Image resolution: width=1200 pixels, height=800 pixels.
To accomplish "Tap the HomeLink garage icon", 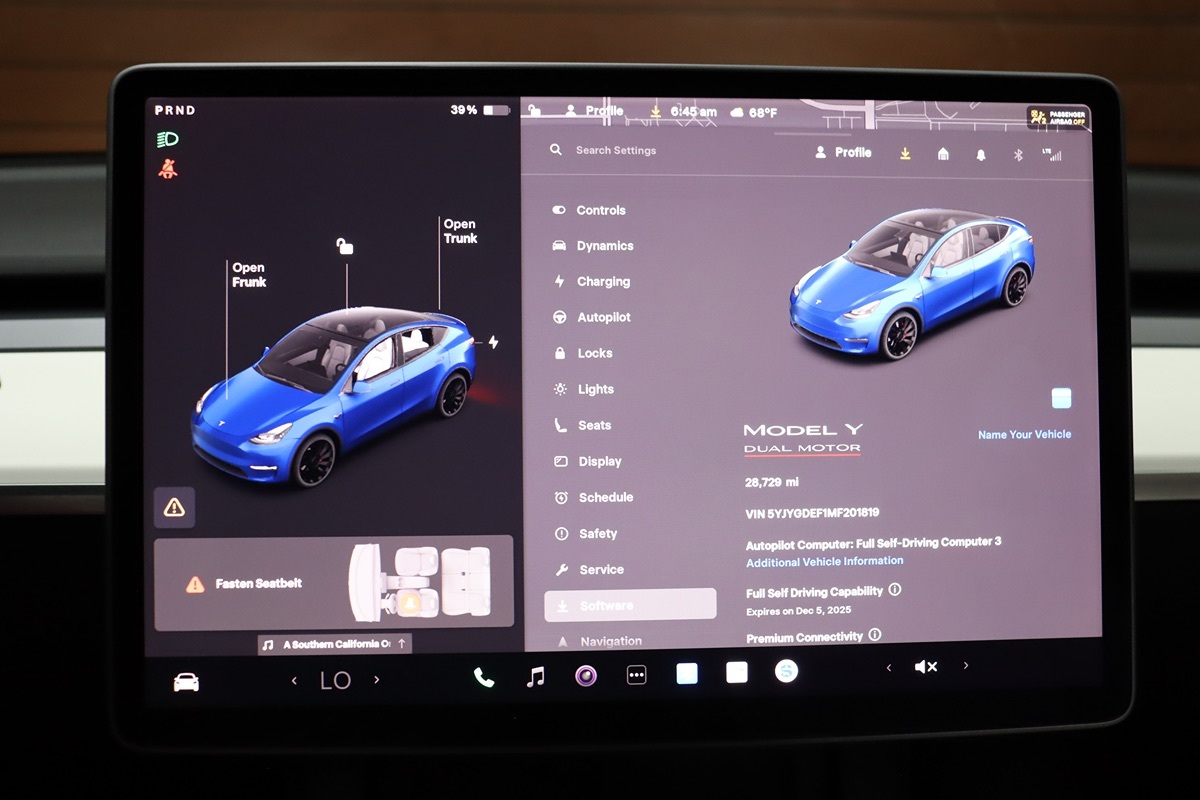I will pyautogui.click(x=943, y=154).
